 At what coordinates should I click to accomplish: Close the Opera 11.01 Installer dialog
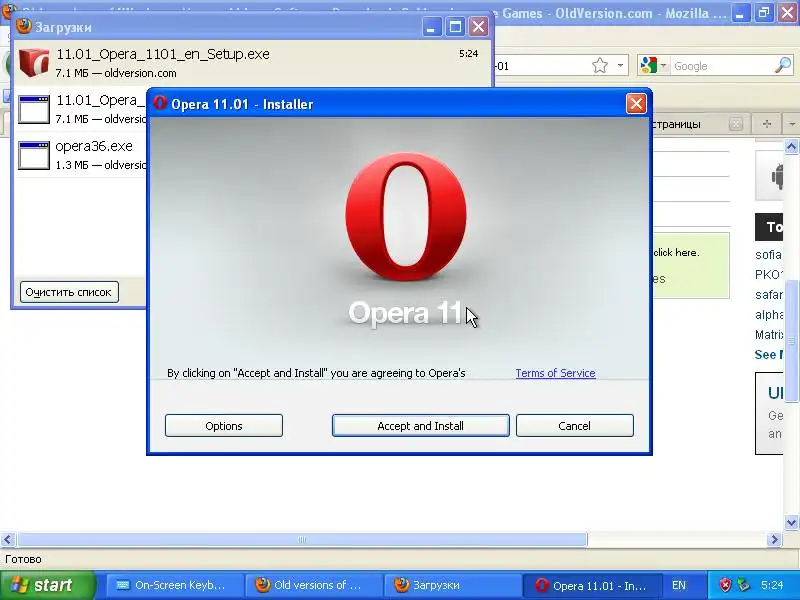tap(636, 104)
